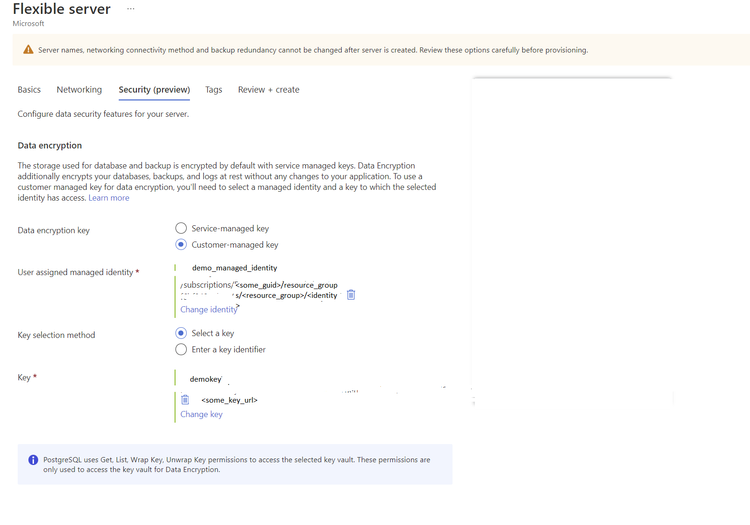
Task: Open the Review + create tab
Action: point(268,90)
